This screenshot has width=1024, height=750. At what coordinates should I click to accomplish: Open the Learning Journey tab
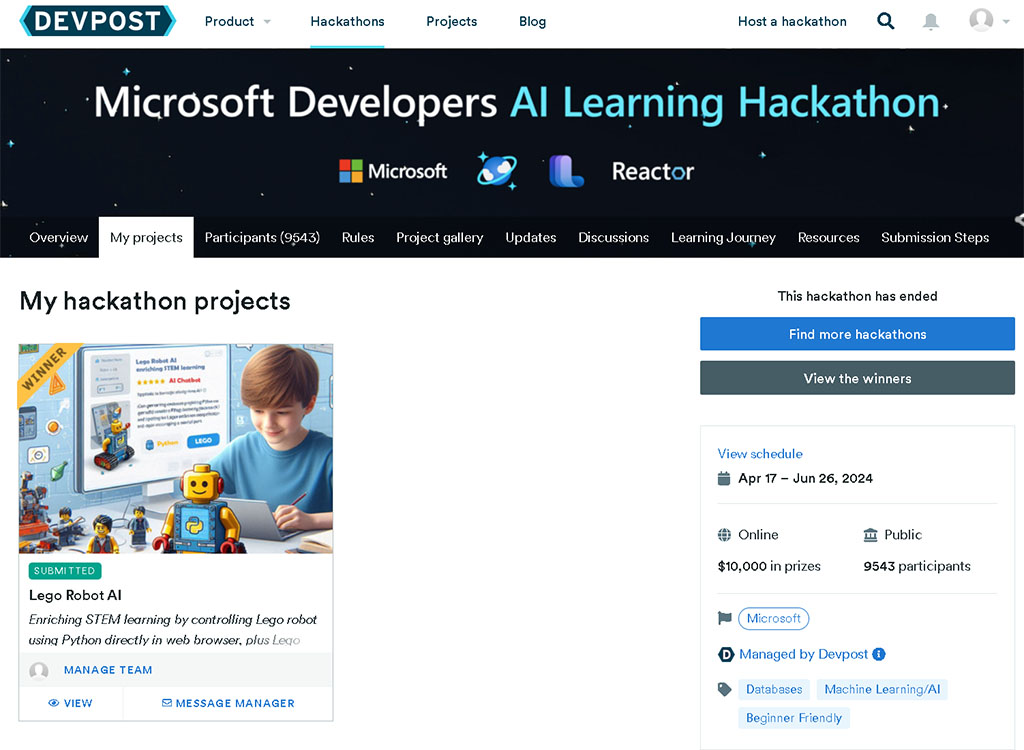723,237
